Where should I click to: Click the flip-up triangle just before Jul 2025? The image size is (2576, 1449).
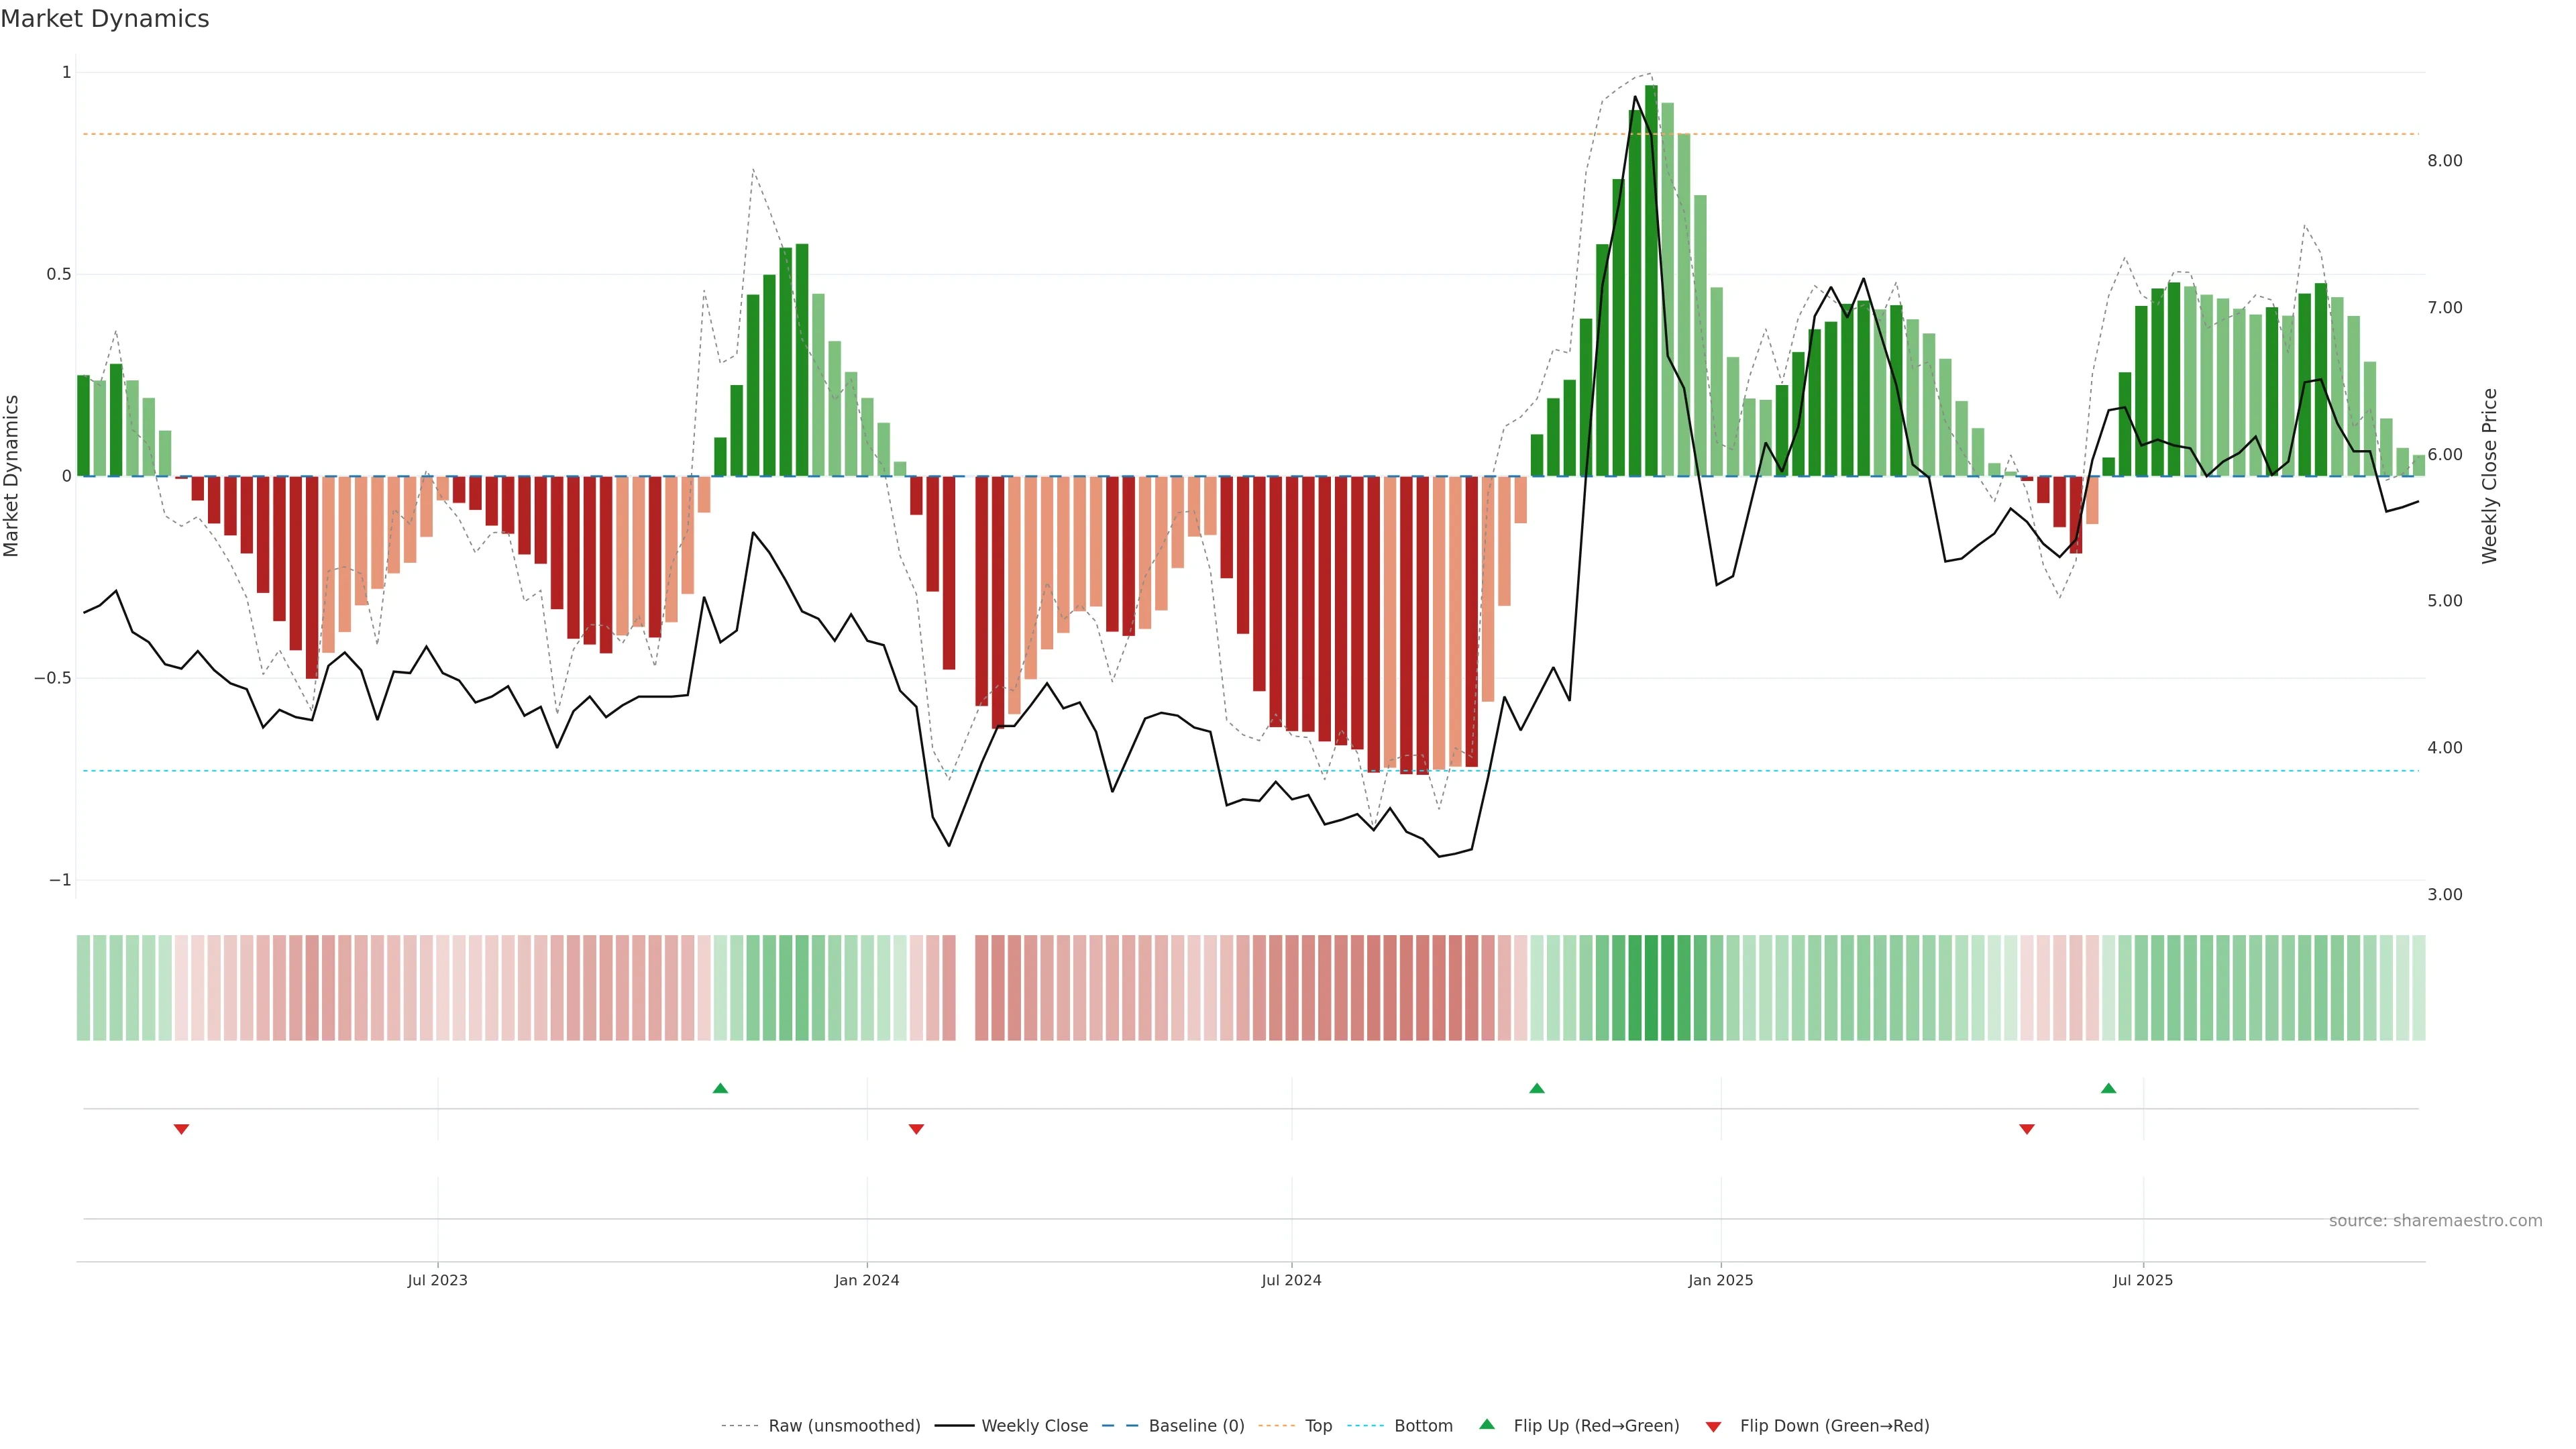[2108, 1088]
